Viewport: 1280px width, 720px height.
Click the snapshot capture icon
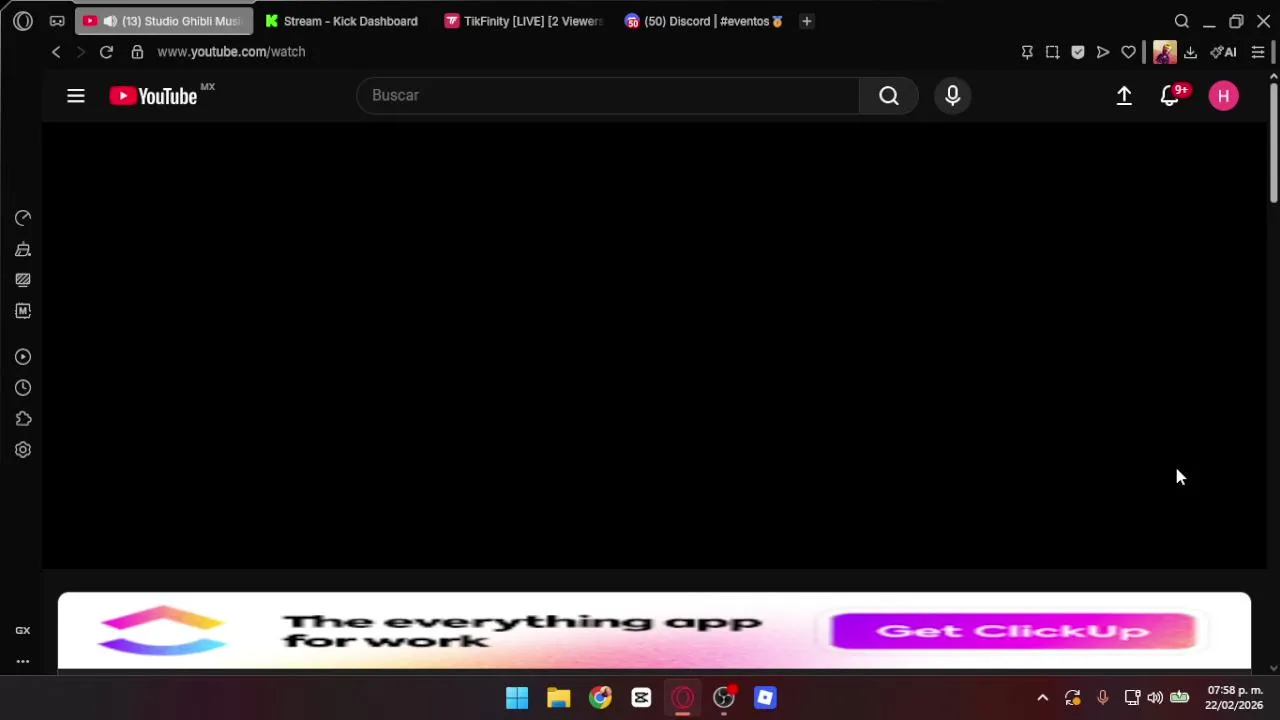(x=1052, y=52)
